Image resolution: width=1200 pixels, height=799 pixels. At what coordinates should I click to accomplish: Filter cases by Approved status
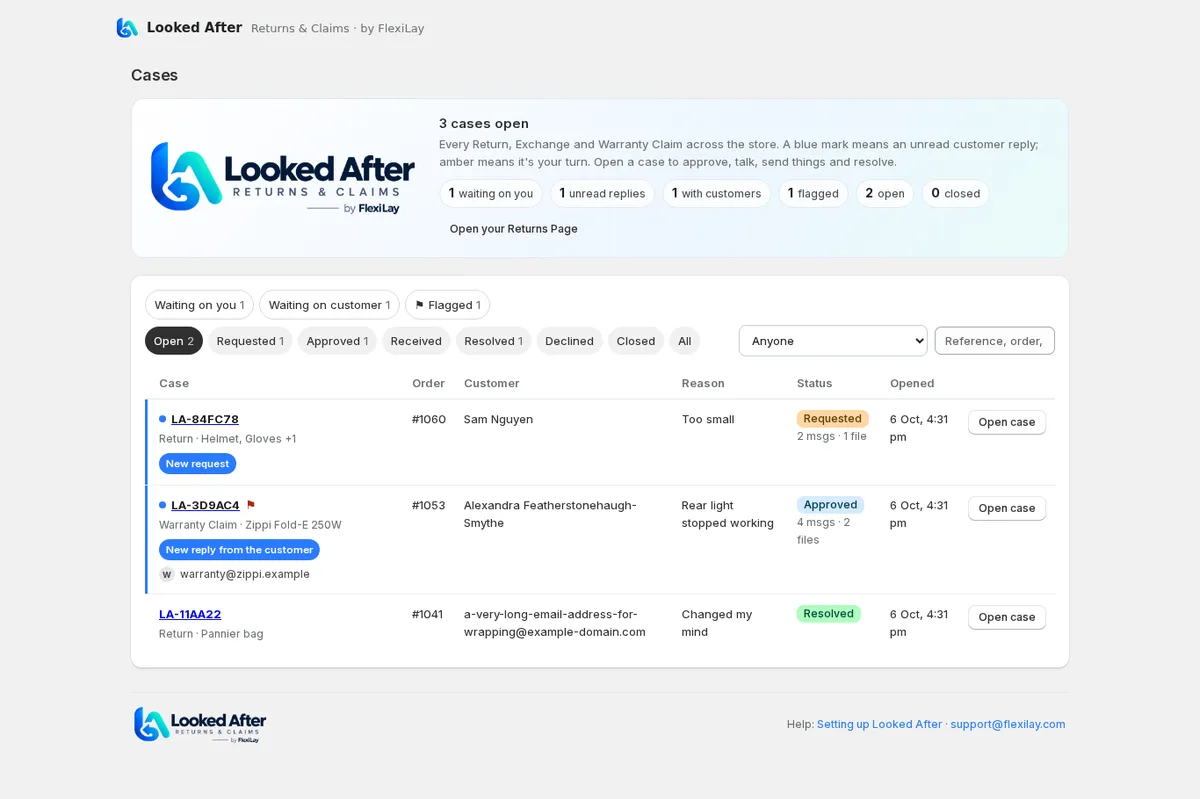pos(337,341)
